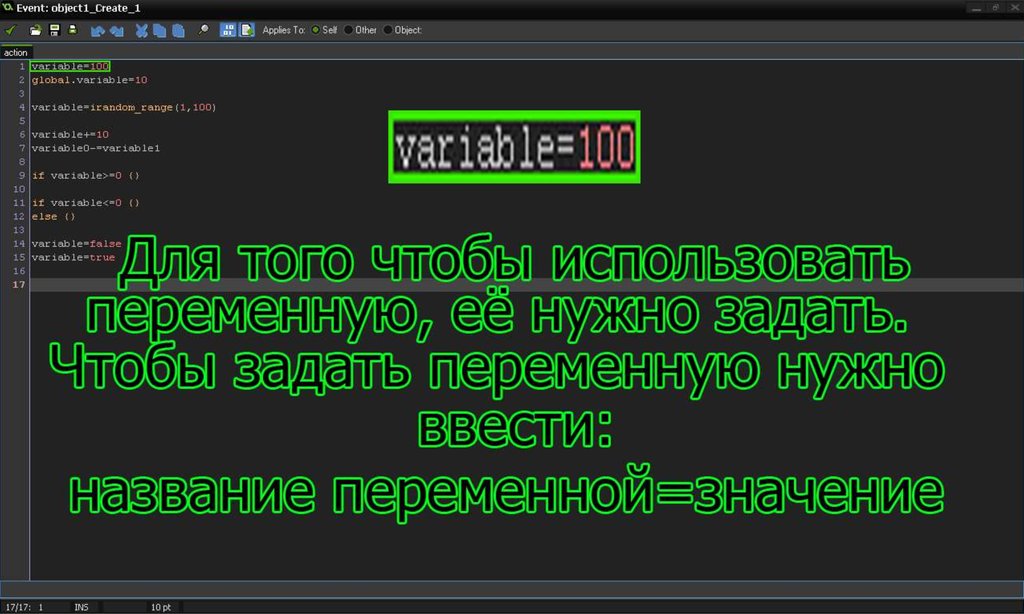Select the Object radio option
The width and height of the screenshot is (1024, 614).
[388, 30]
